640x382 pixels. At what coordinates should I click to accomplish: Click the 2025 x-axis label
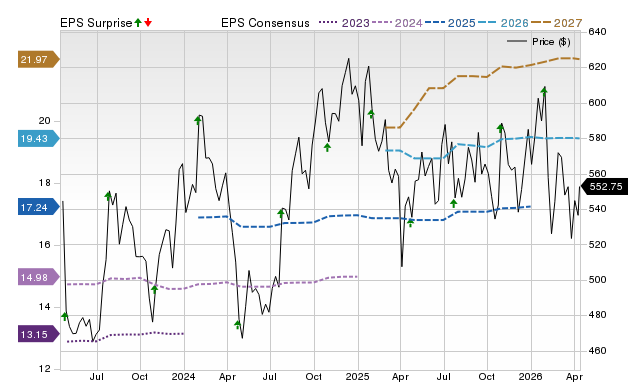tap(358, 376)
